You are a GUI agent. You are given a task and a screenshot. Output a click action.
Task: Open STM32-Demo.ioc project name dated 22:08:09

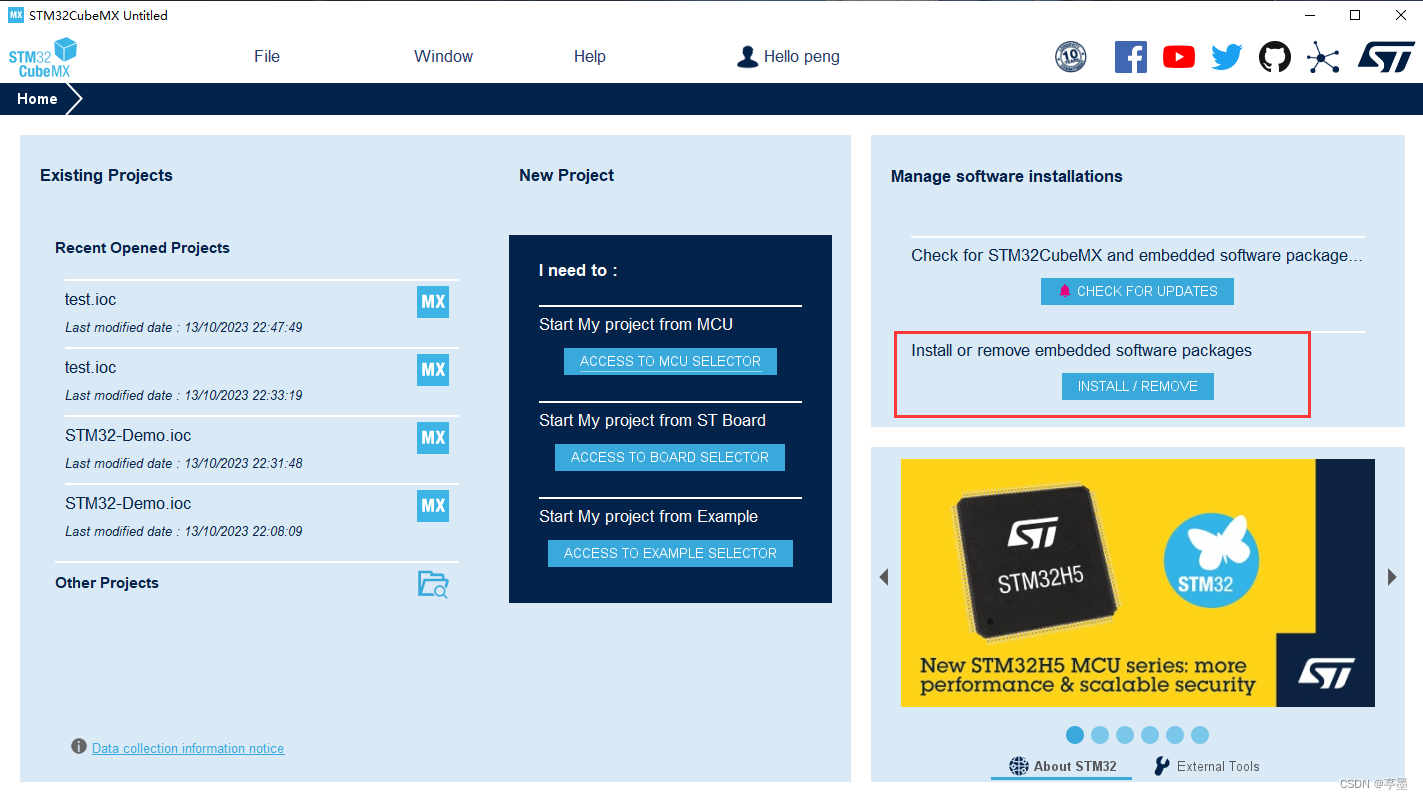[128, 503]
